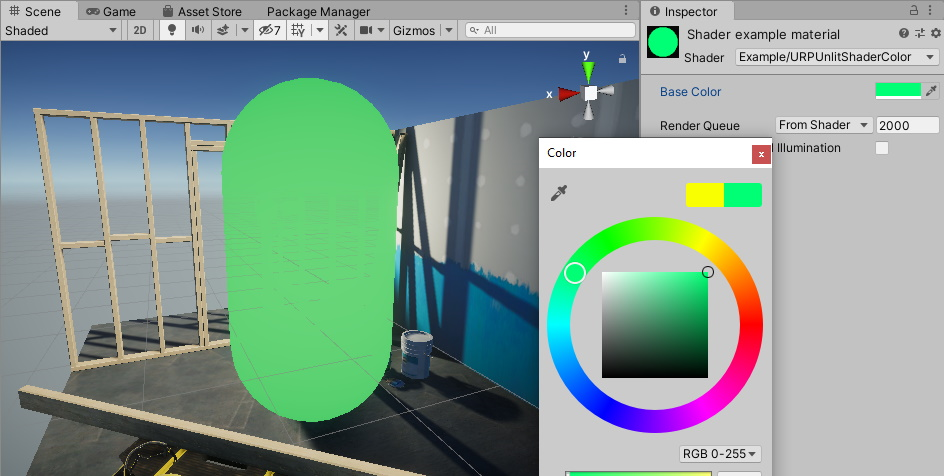Click the eyedropper beside the Base Color field
Screen dimensions: 944x476
point(931,91)
